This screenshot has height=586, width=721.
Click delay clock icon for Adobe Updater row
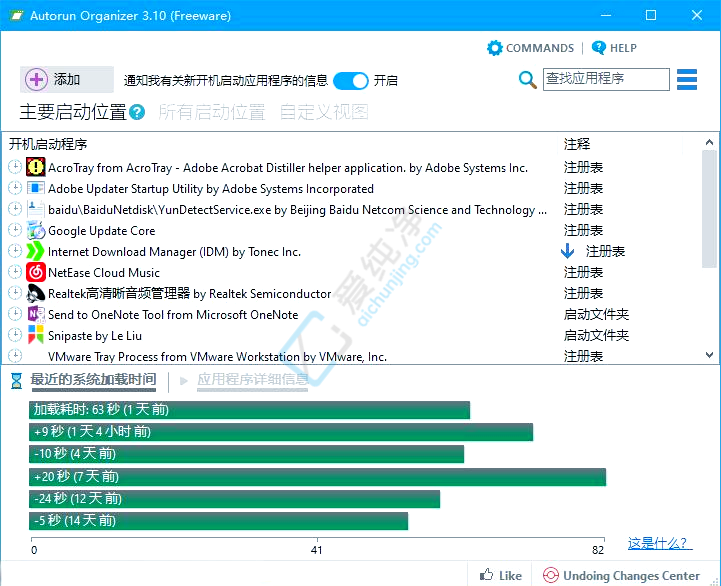[15, 188]
